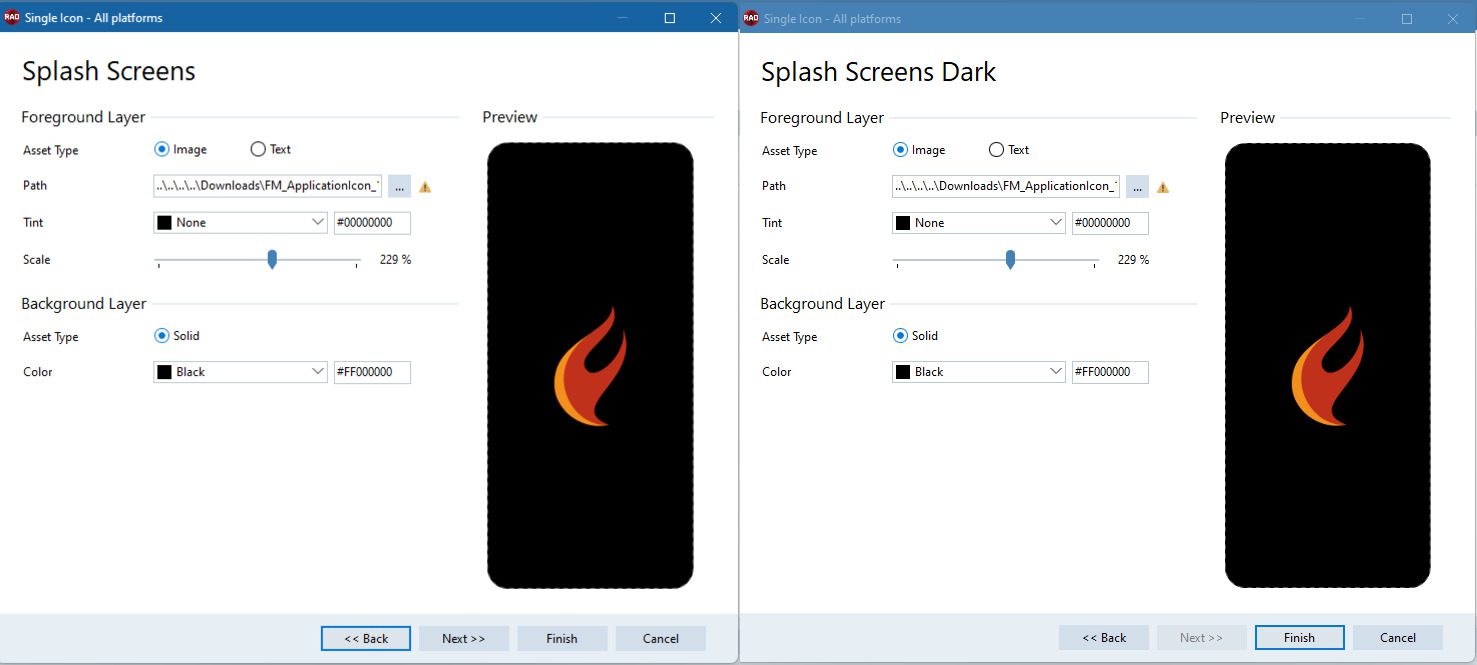
Task: Click flame preview image in Splash Screens Dark
Action: pos(1328,366)
